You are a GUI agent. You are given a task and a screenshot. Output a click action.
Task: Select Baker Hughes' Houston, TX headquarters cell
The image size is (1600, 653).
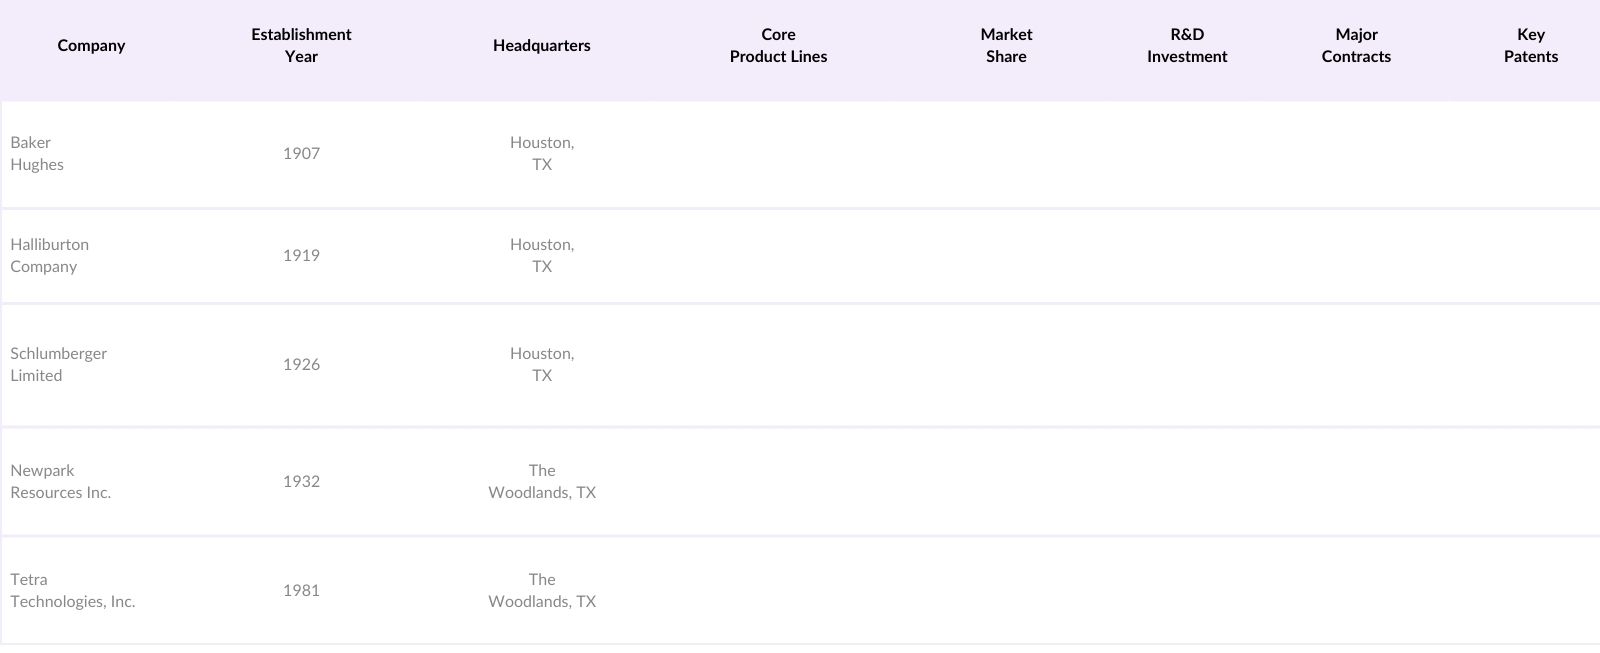[x=541, y=154]
